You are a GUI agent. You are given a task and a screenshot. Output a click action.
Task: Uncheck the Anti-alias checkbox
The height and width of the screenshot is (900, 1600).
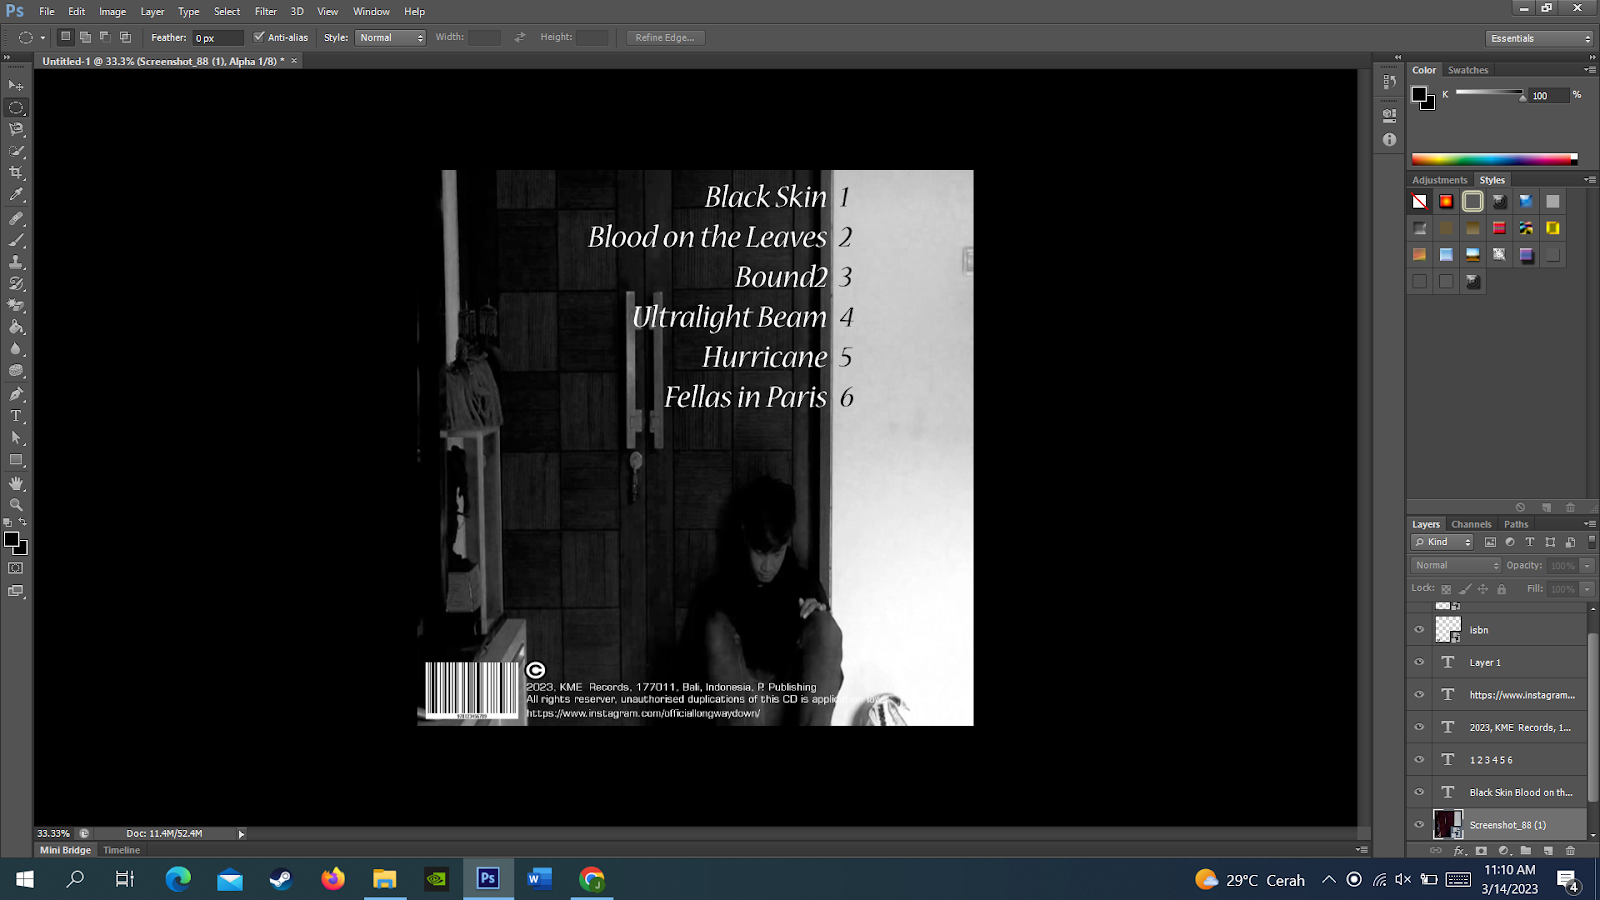click(259, 37)
